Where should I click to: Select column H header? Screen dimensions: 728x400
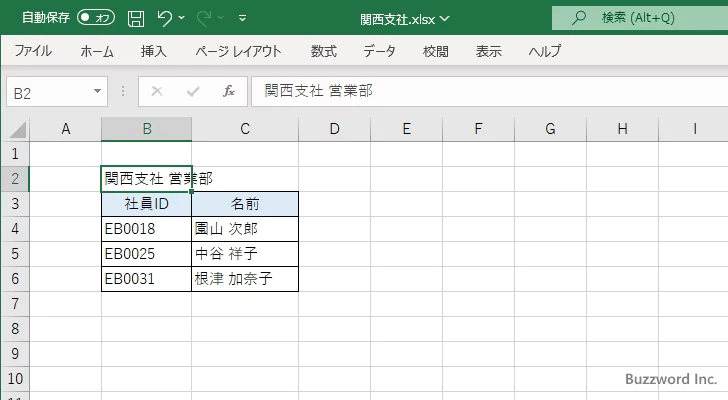[622, 129]
